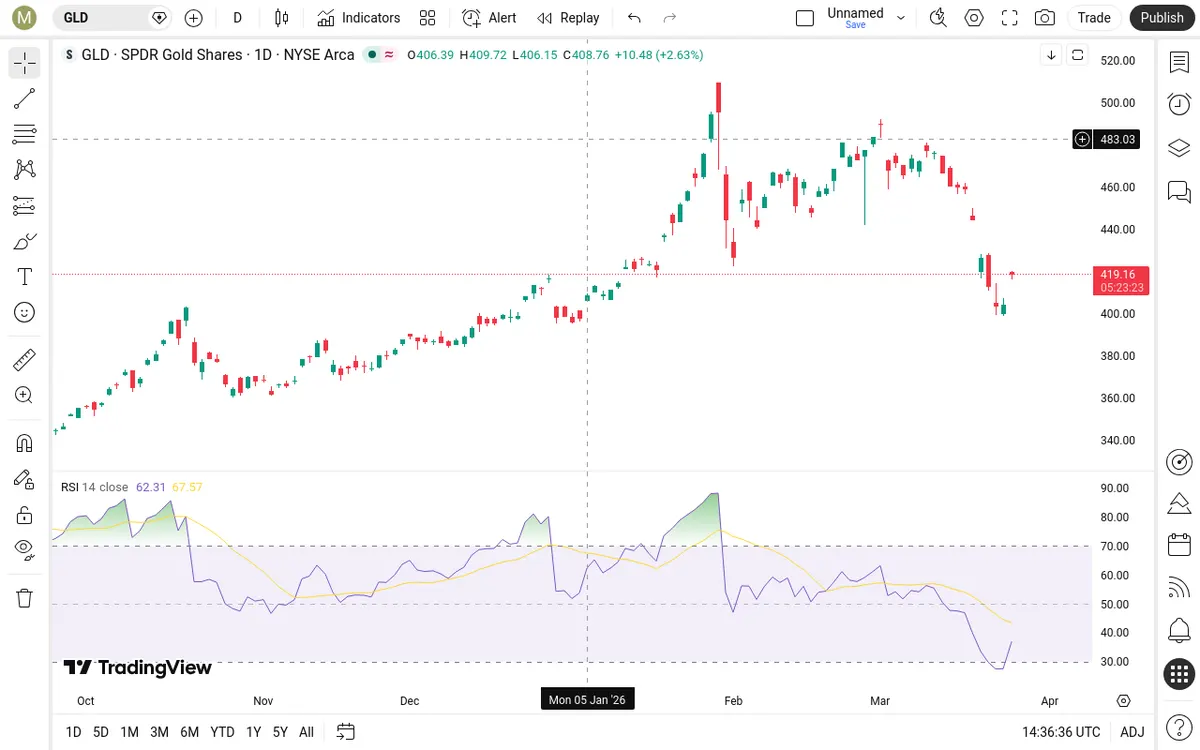Screen dimensions: 1200x750
Task: Open the economic calendar panel
Action: click(1179, 545)
